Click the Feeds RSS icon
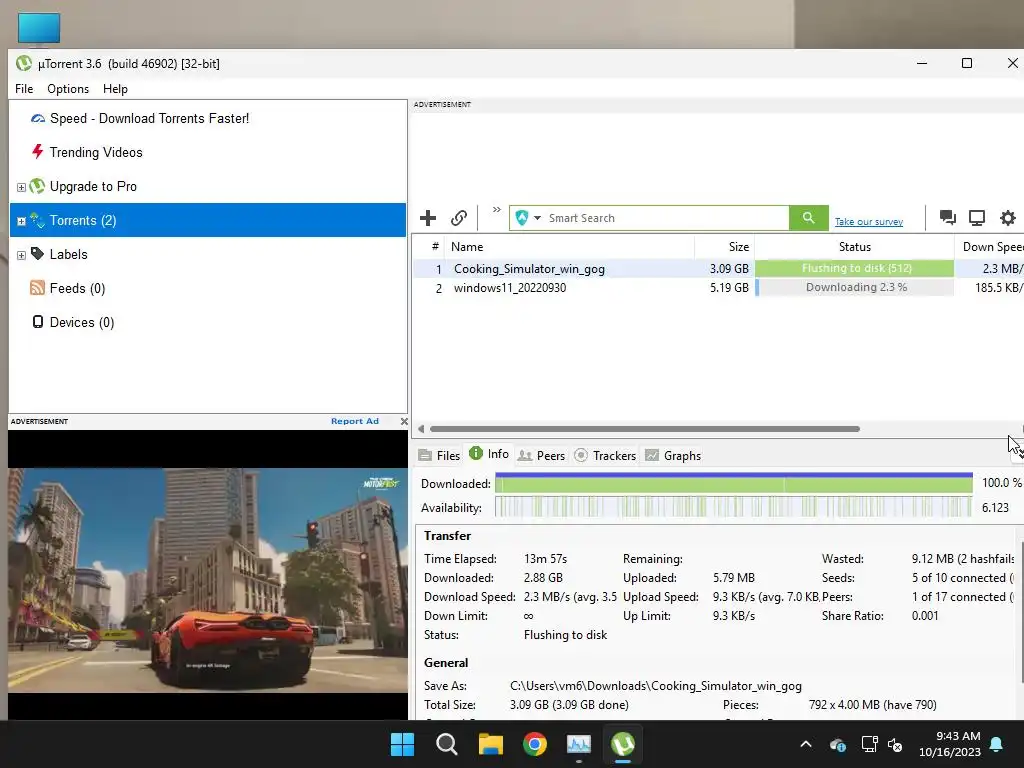The width and height of the screenshot is (1024, 768). tap(38, 287)
